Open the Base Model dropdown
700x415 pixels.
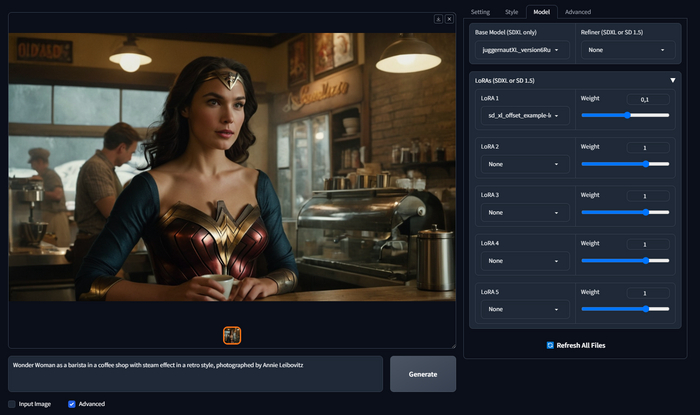[x=522, y=50]
